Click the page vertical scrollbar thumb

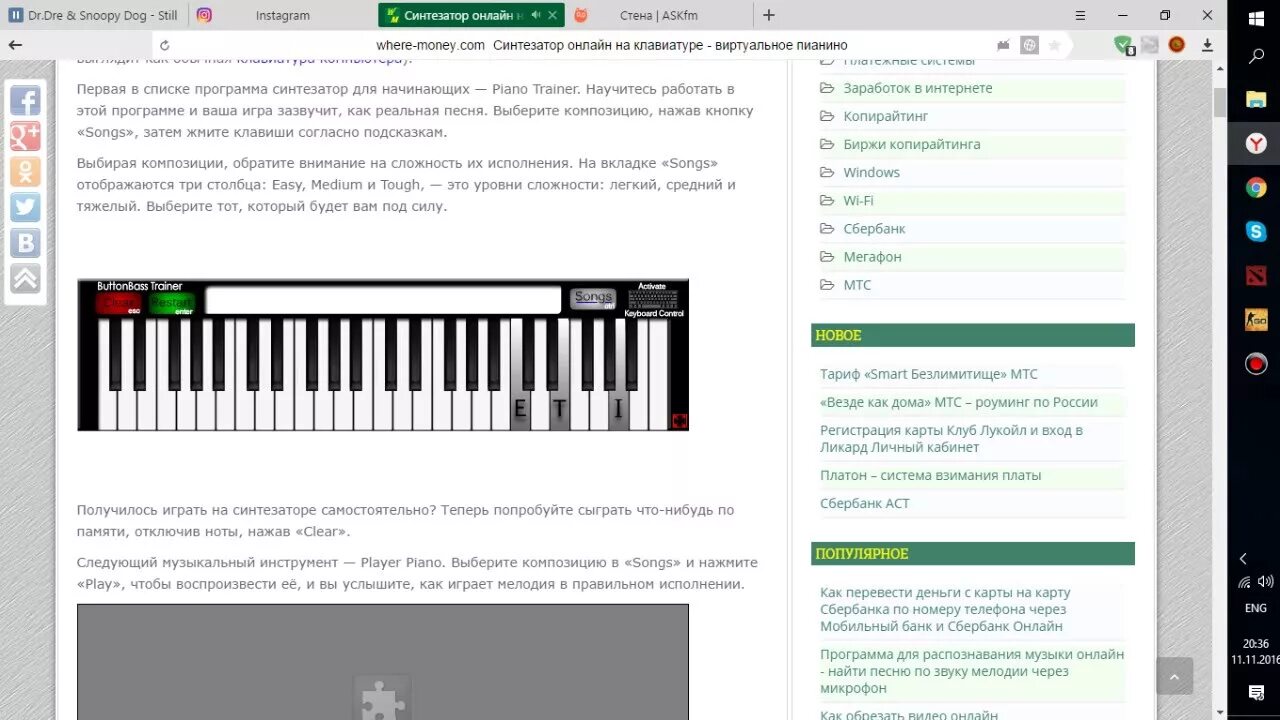point(1219,102)
